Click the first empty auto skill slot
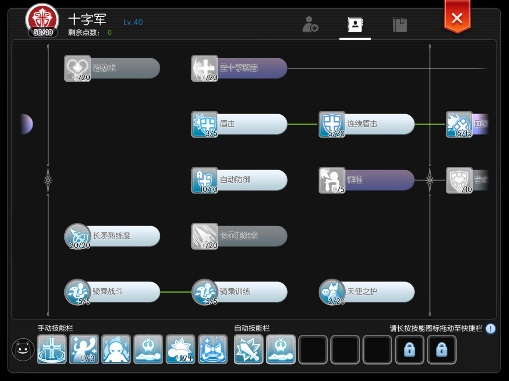Image resolution: width=509 pixels, height=381 pixels. pyautogui.click(x=313, y=349)
